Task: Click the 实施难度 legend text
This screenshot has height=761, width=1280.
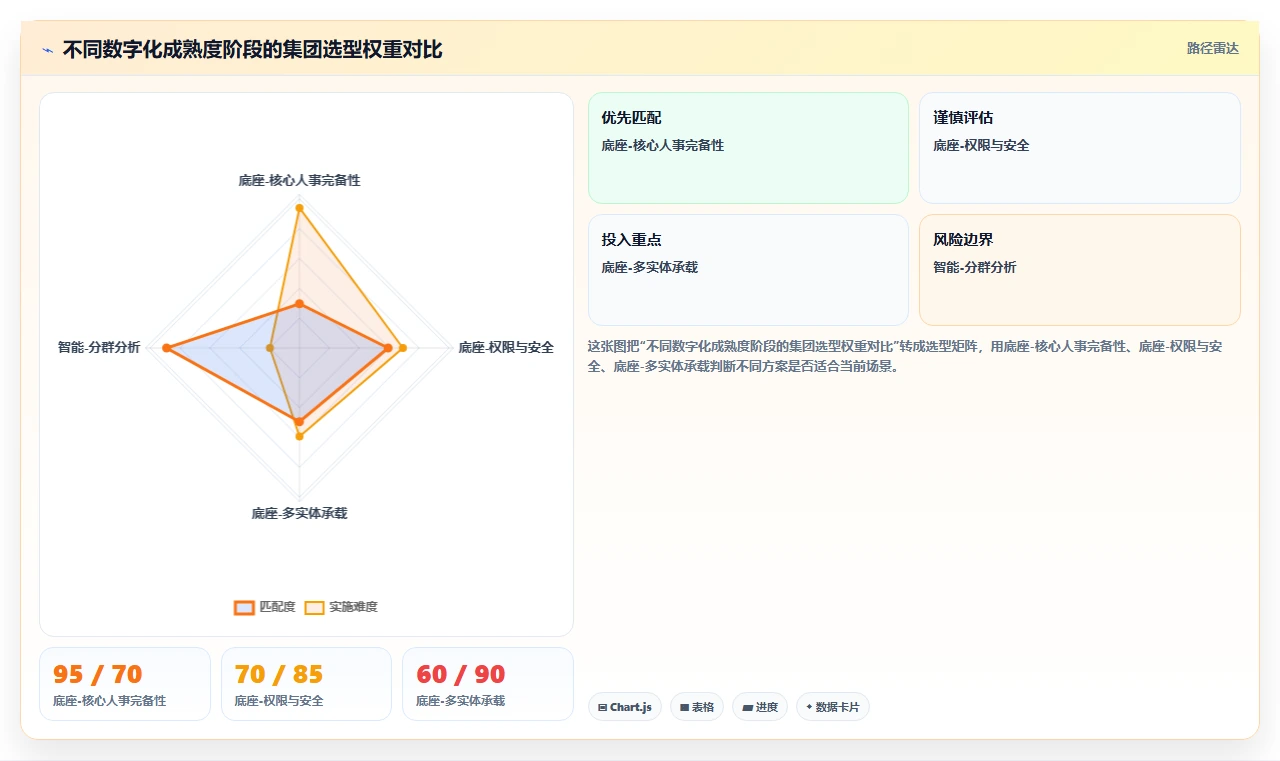Action: pos(354,607)
